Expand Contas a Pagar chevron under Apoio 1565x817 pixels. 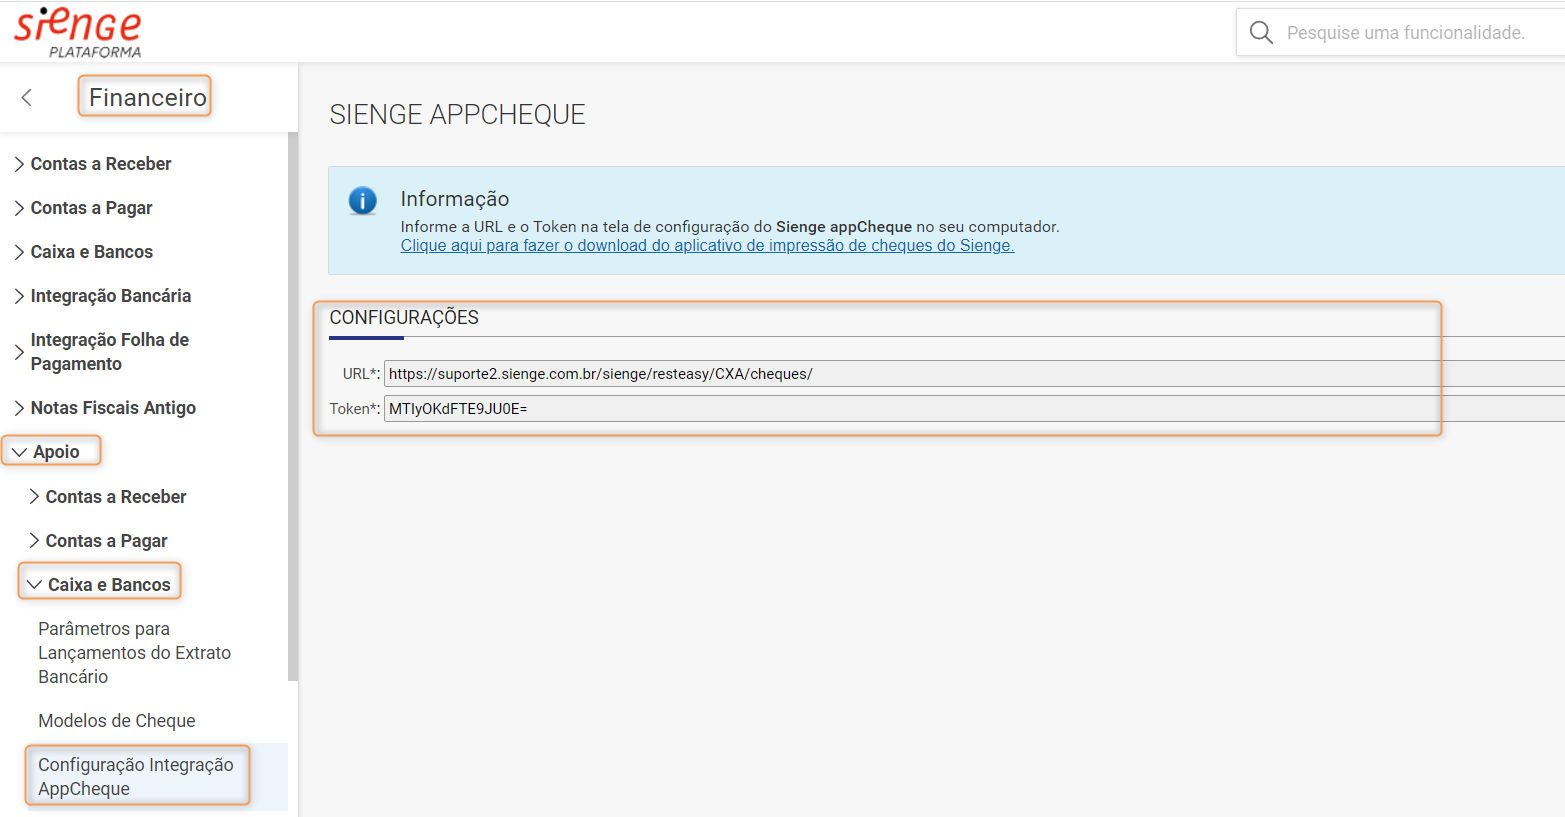pyautogui.click(x=34, y=541)
